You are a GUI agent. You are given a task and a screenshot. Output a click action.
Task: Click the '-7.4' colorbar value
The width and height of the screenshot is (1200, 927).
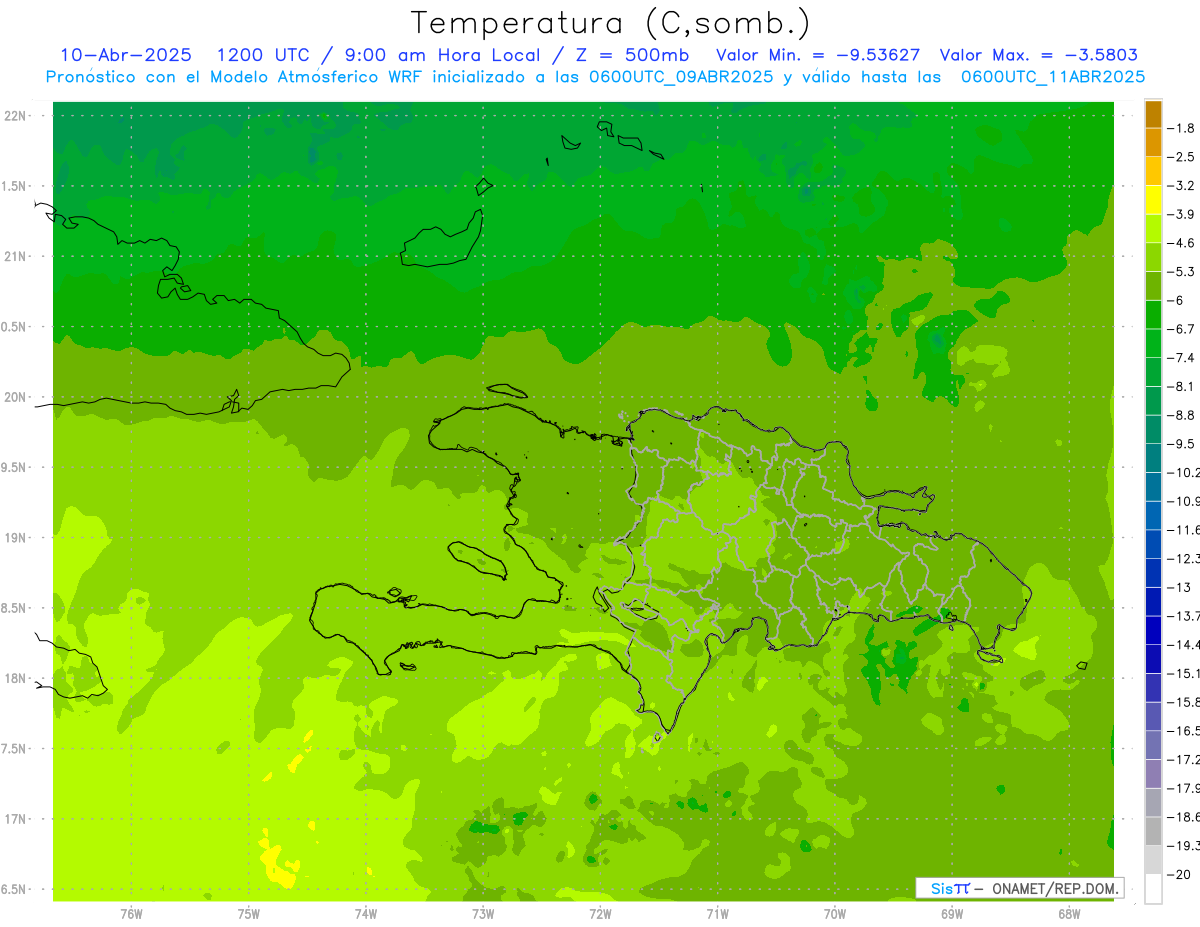tap(1182, 358)
